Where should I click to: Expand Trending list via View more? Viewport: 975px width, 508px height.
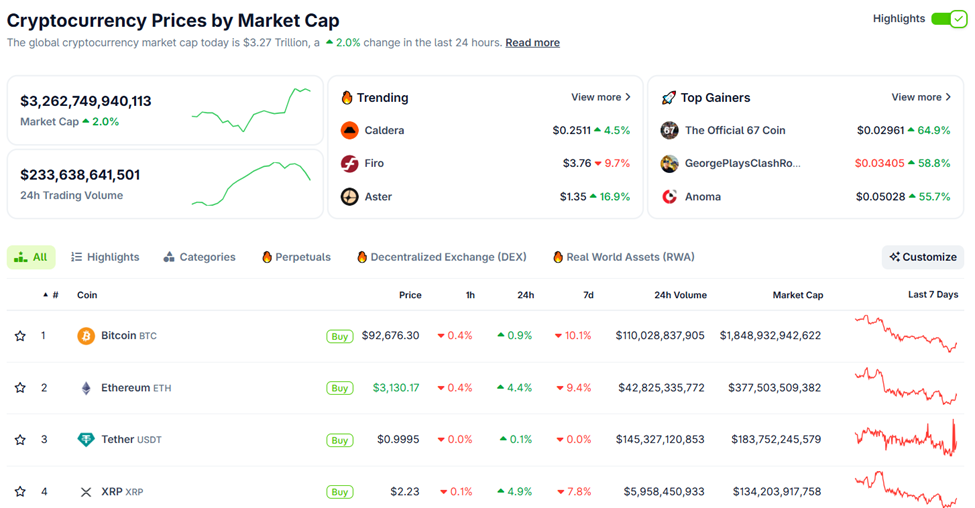(x=601, y=97)
